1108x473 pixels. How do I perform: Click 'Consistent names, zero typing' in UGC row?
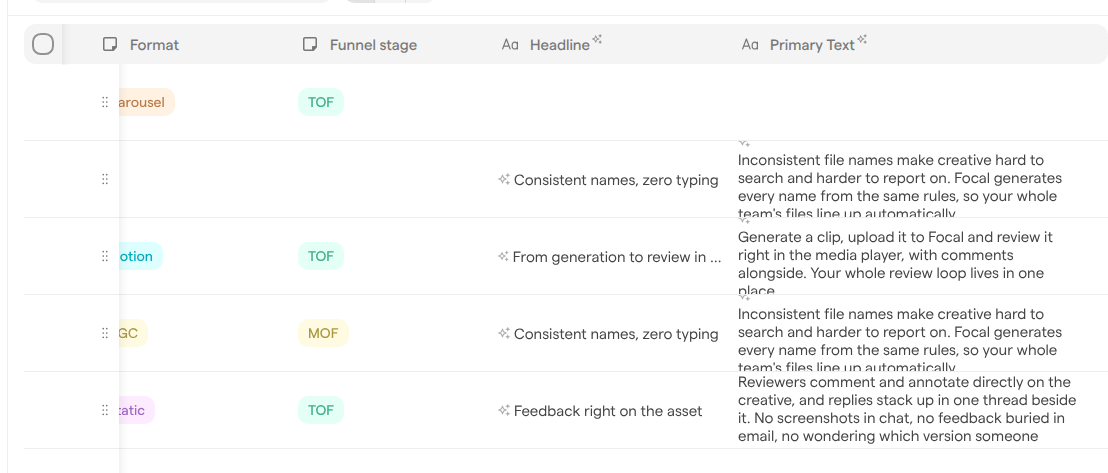(x=616, y=334)
